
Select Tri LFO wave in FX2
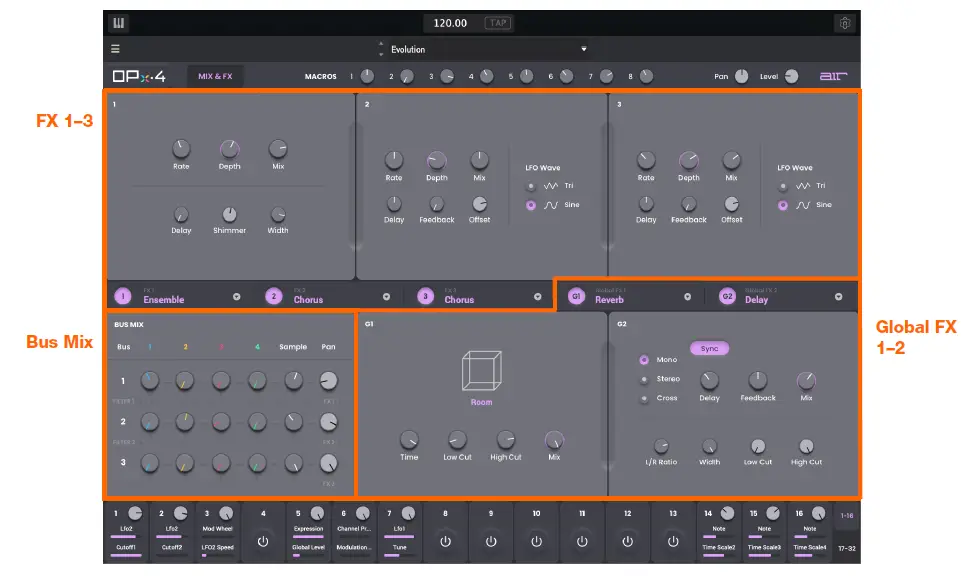coord(531,184)
